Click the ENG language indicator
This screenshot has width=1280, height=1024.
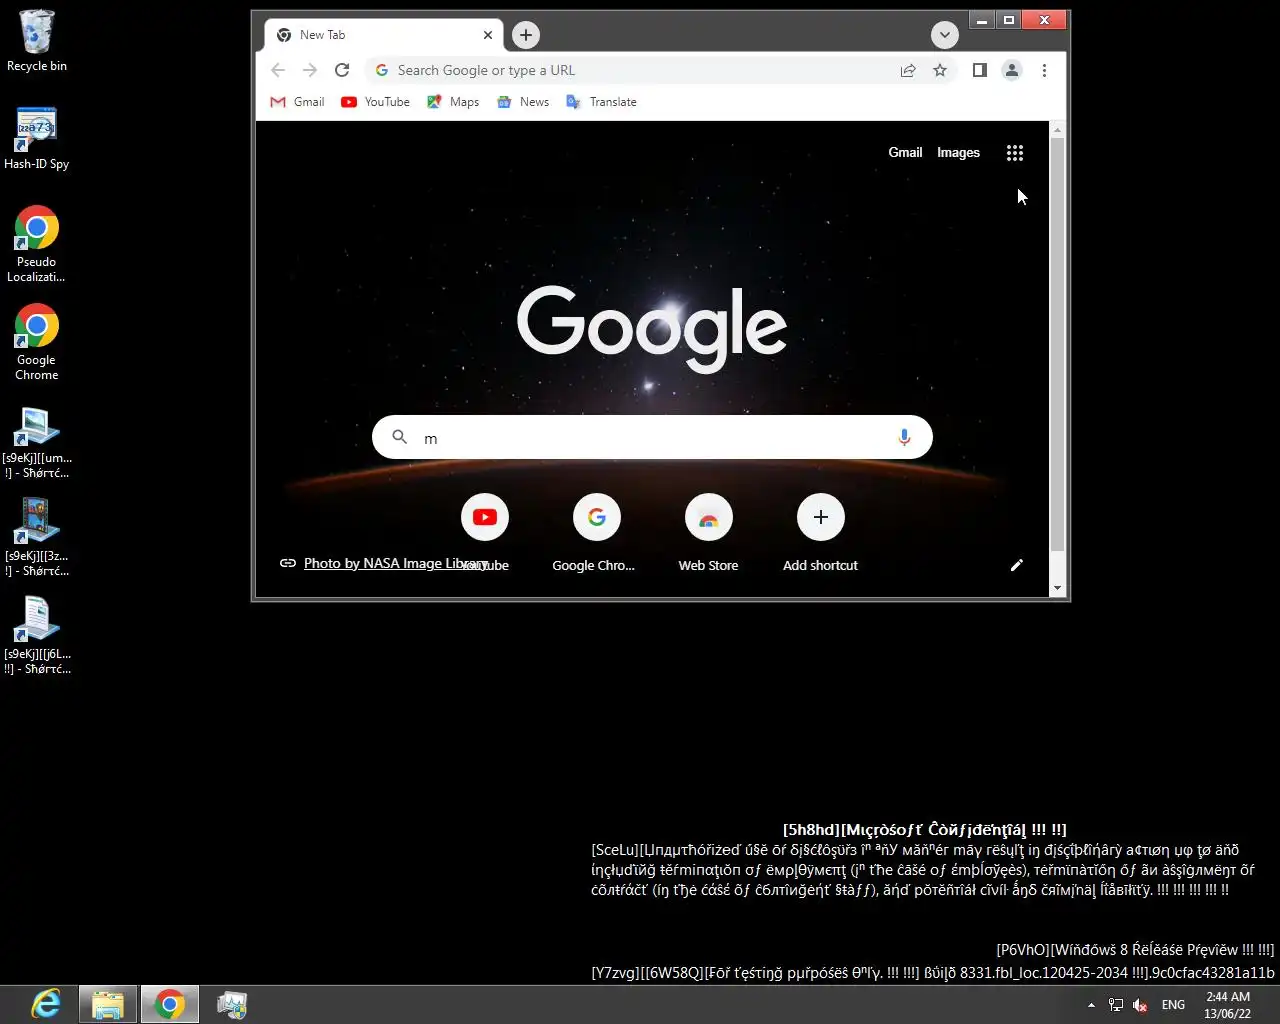[x=1173, y=1005]
